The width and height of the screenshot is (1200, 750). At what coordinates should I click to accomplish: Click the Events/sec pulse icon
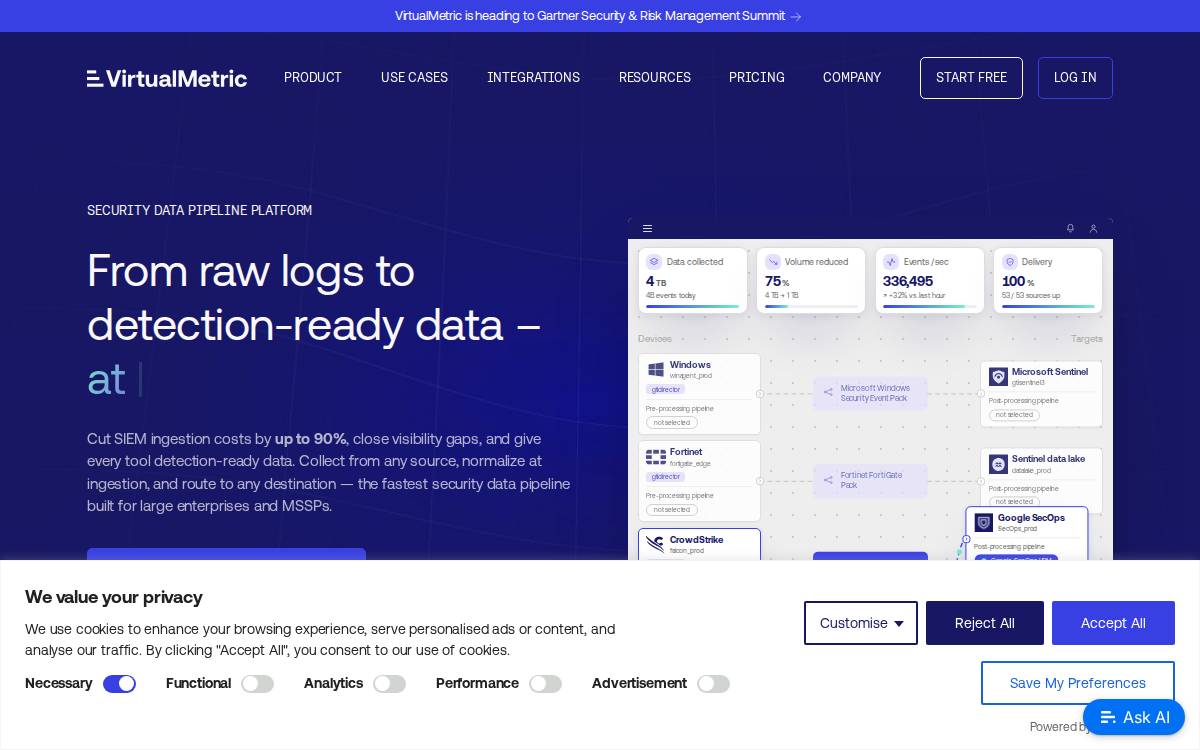point(891,262)
